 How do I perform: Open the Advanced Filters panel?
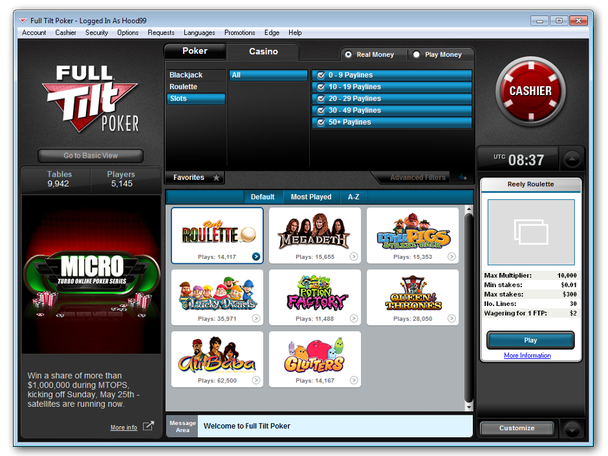(417, 178)
